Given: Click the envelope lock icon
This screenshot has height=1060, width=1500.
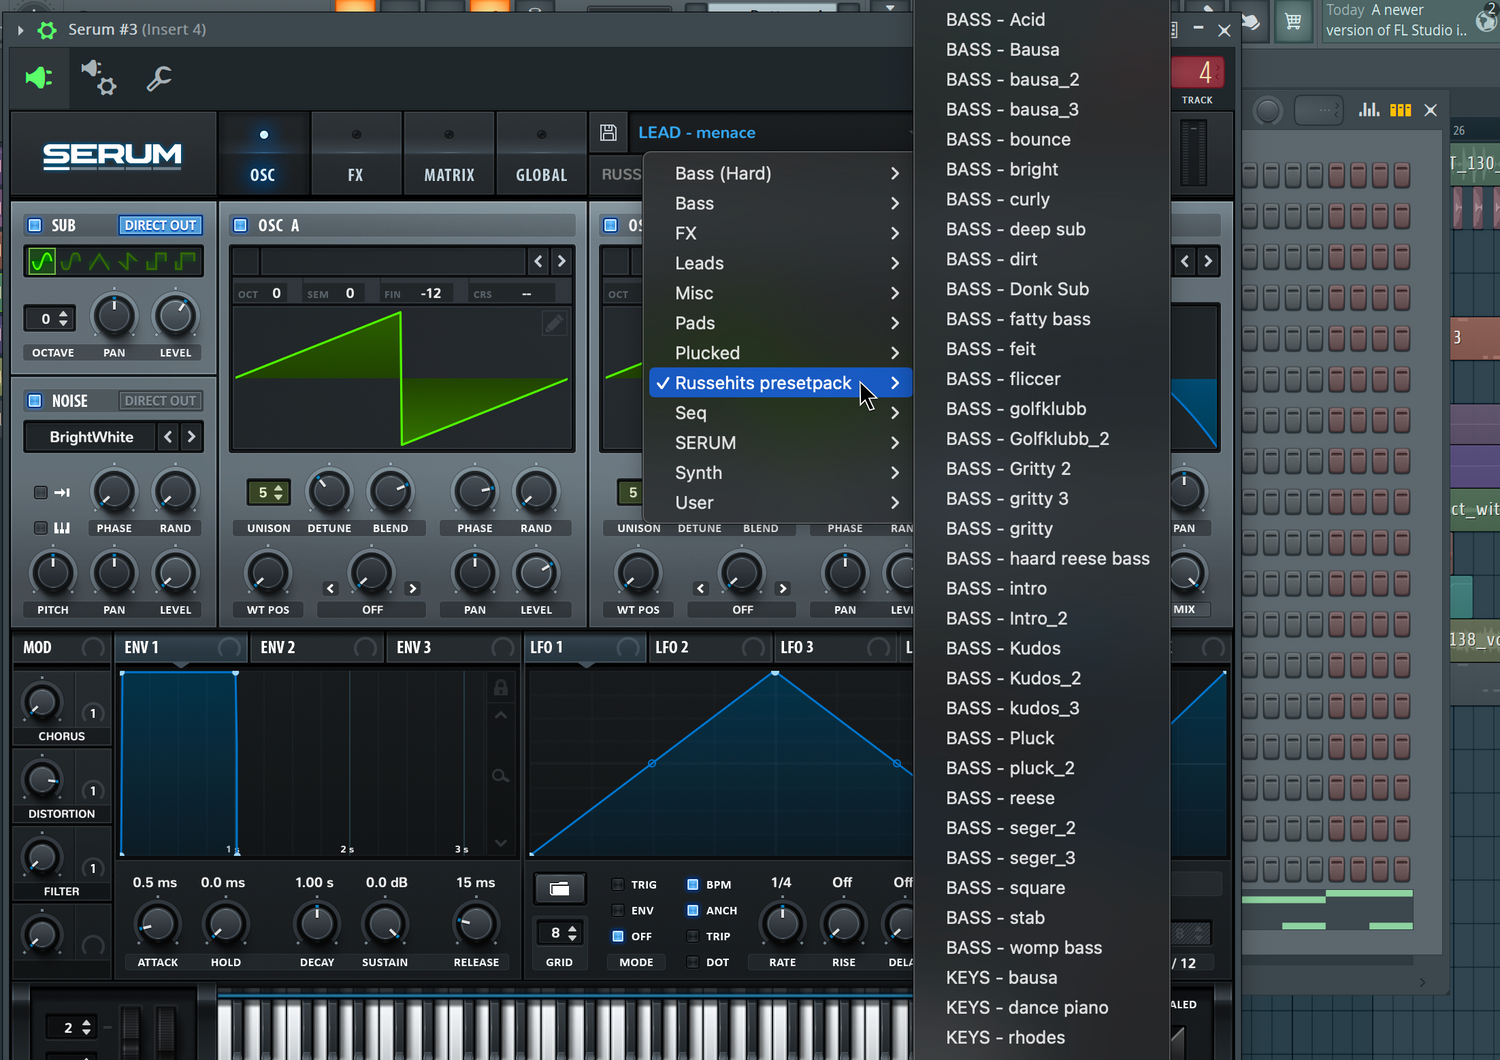Looking at the screenshot, I should click(500, 688).
